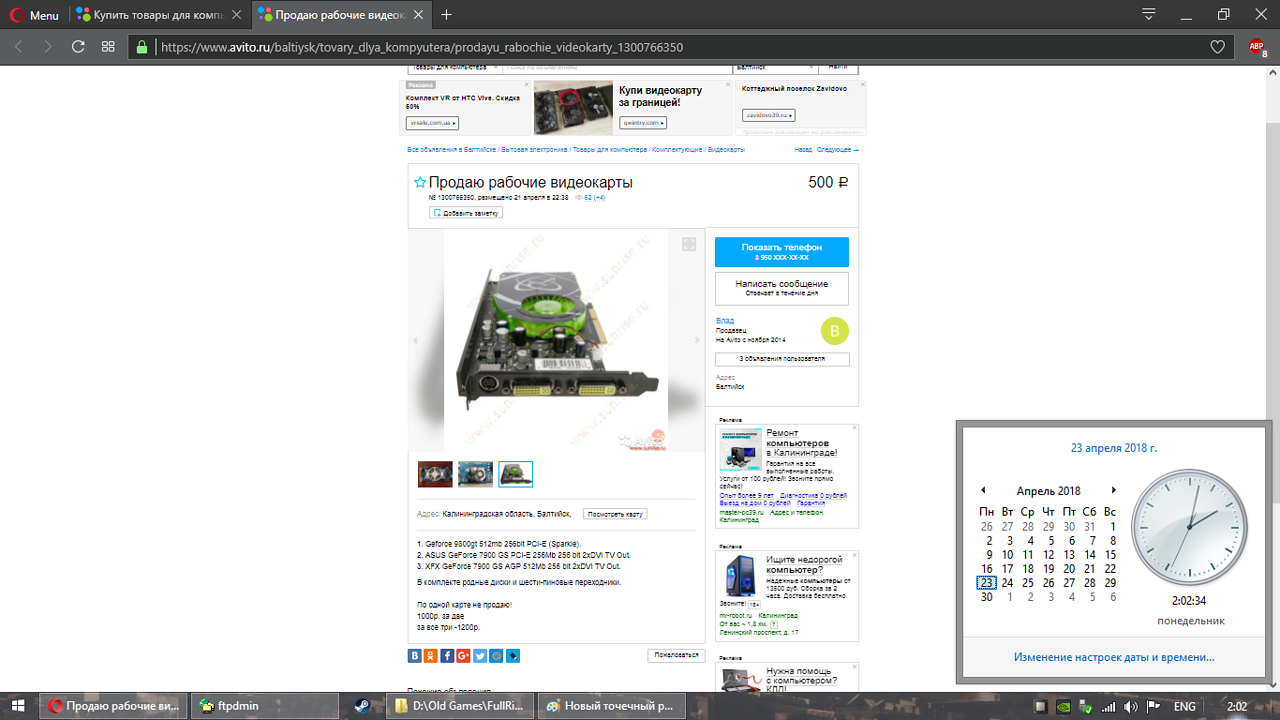Open the Opera tab menu icon
Screen dimensions: 1280x720
[x=1149, y=15]
